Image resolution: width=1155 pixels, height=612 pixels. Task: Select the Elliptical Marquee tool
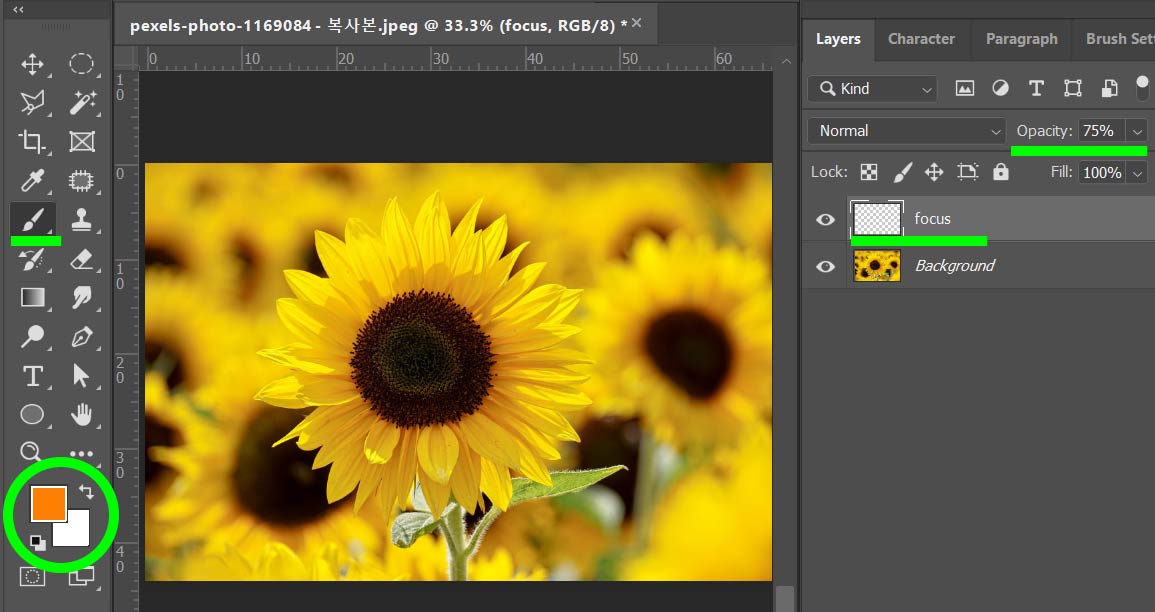[81, 64]
